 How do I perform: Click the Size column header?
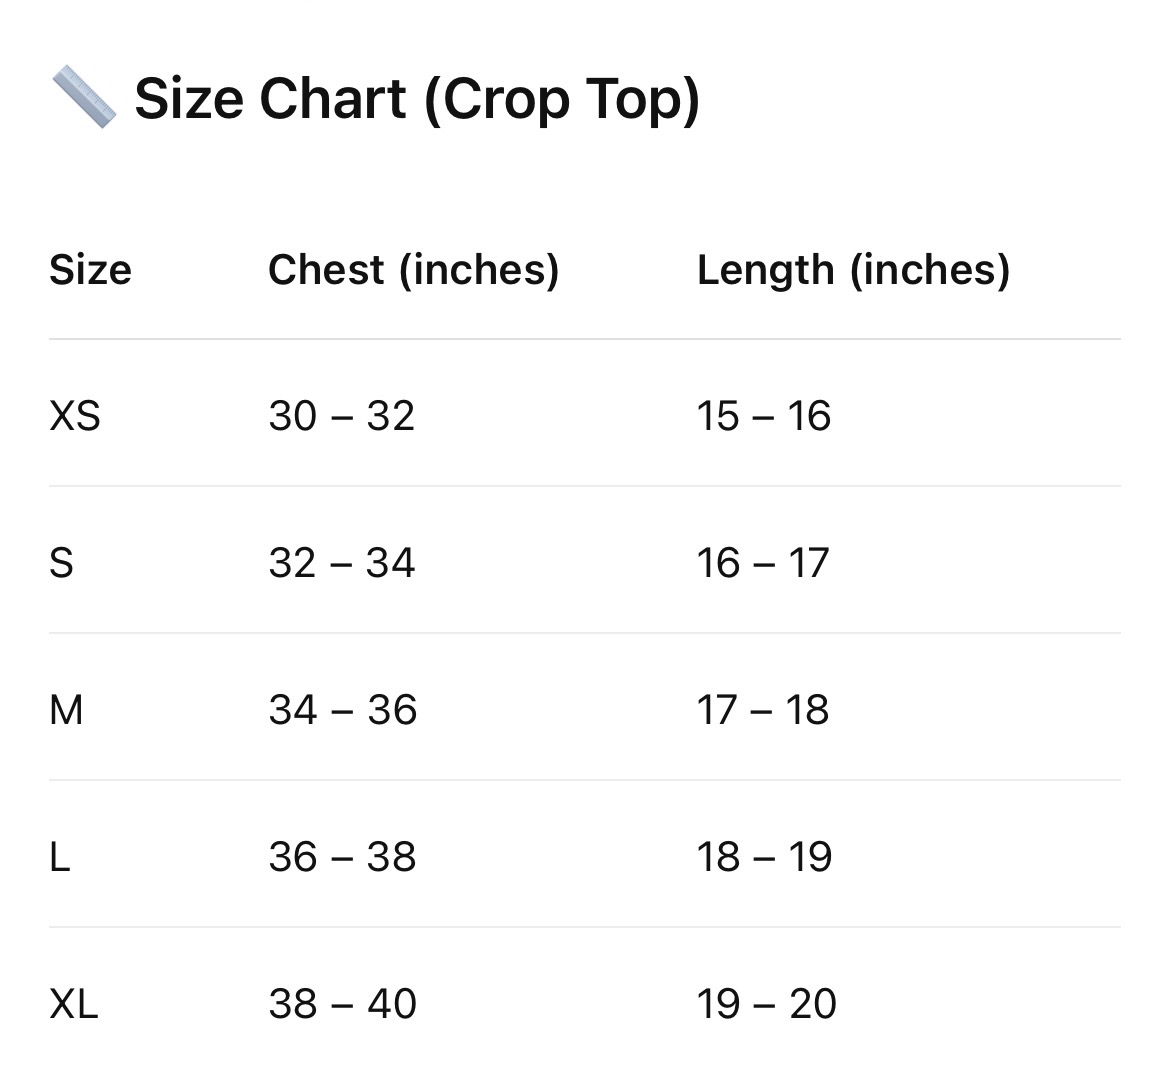pos(90,269)
